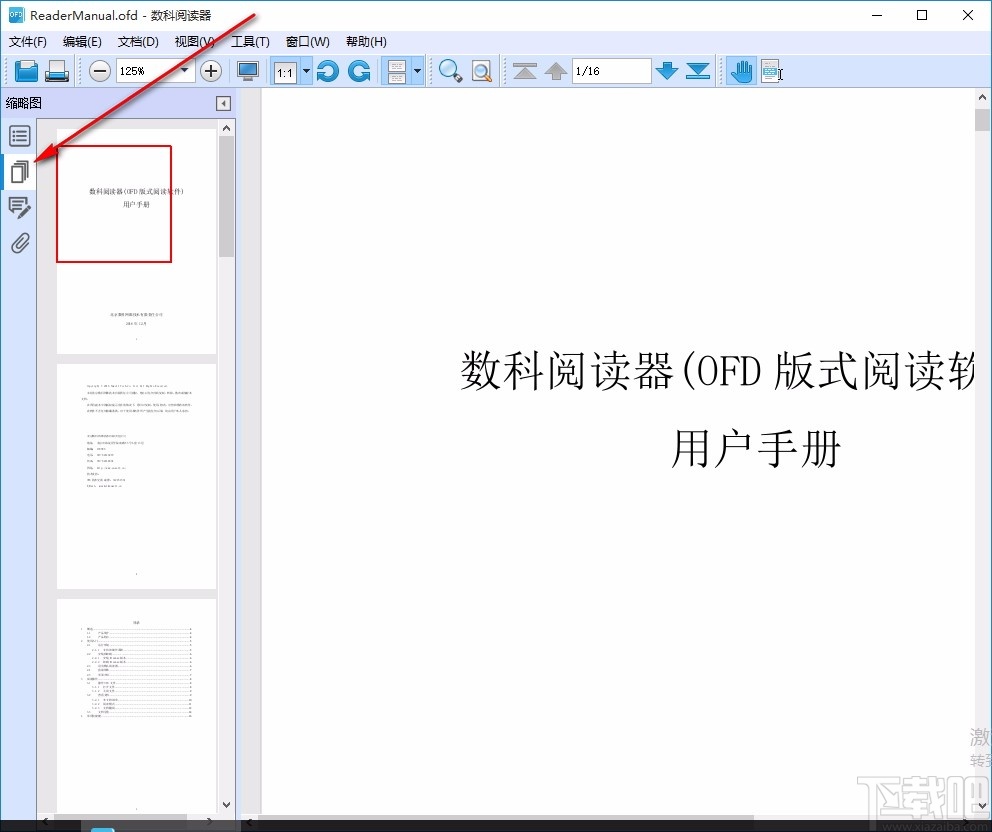
Task: Zoom out with the minus button
Action: pyautogui.click(x=99, y=71)
